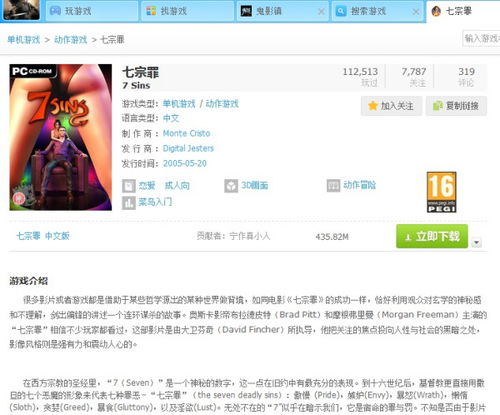Click the 鬼影镇 tab icon
The width and height of the screenshot is (500, 415).
(246, 11)
